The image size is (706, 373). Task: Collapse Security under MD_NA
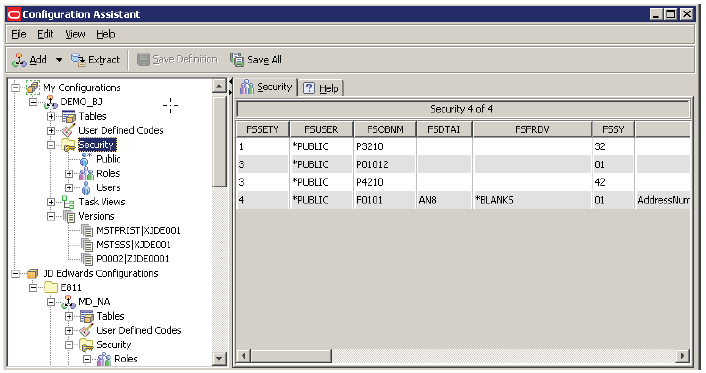tap(69, 345)
